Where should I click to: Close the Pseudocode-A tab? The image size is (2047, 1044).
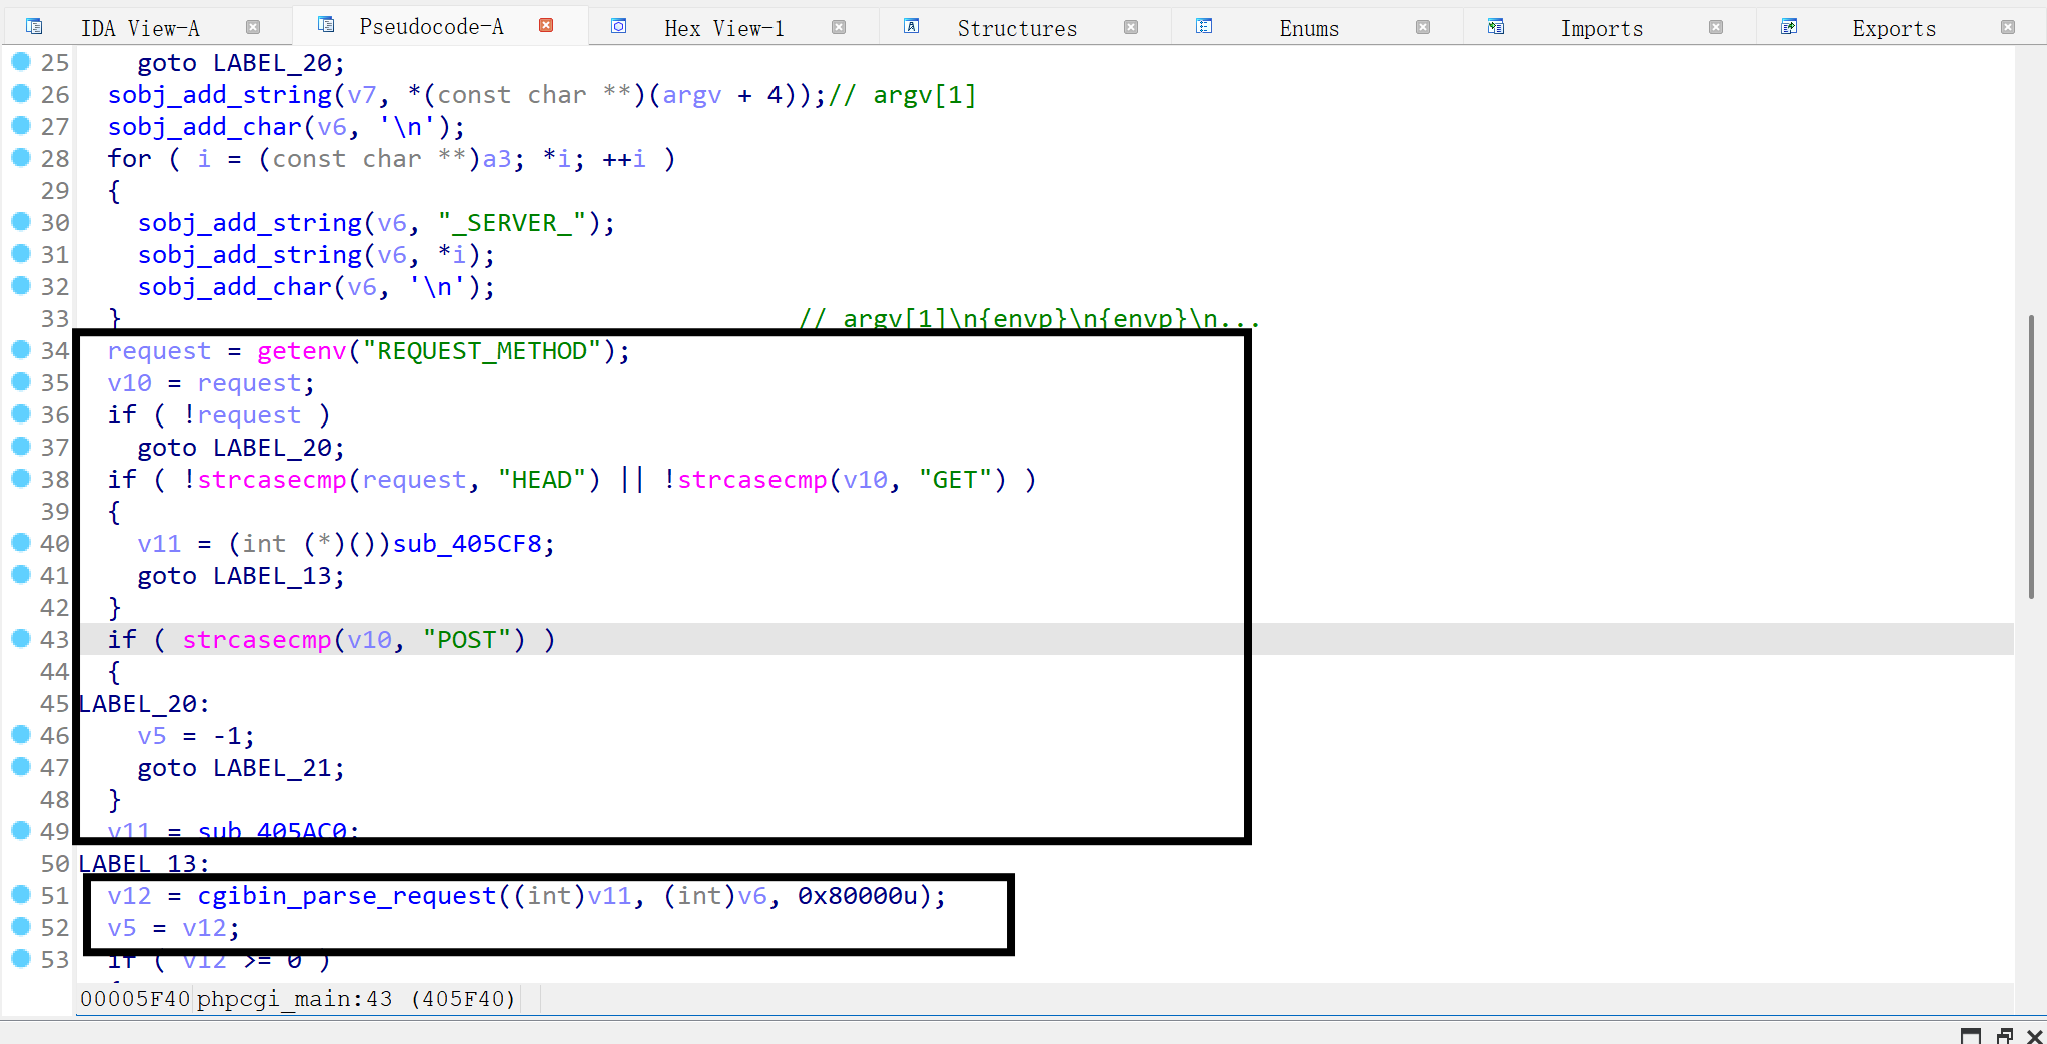(x=546, y=25)
